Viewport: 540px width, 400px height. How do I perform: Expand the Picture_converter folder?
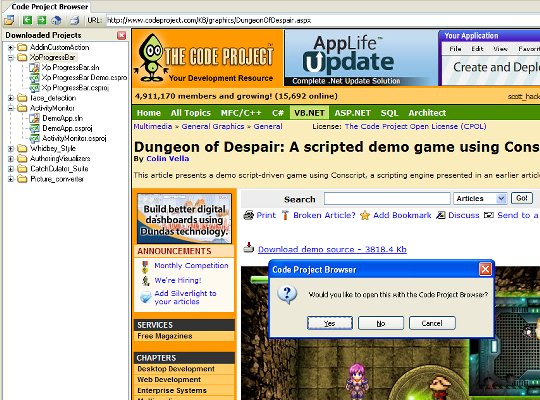pyautogui.click(x=11, y=179)
